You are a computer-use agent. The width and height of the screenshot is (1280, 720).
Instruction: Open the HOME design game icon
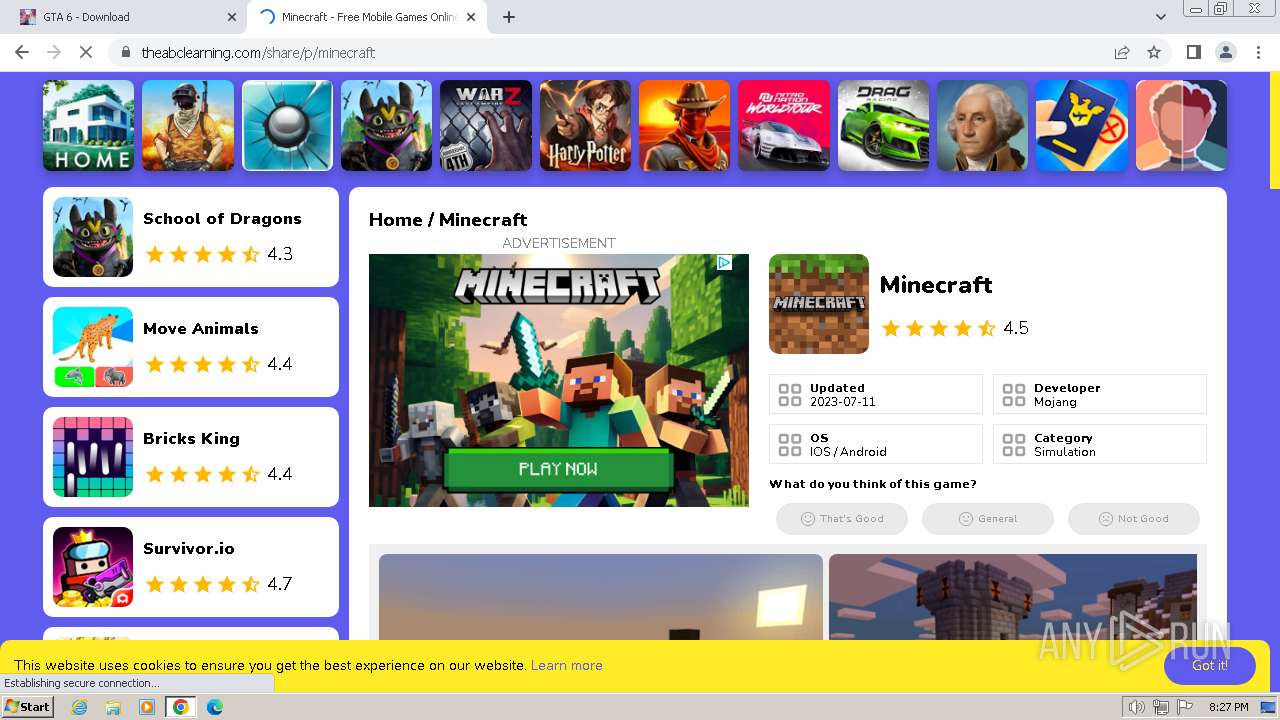click(88, 126)
